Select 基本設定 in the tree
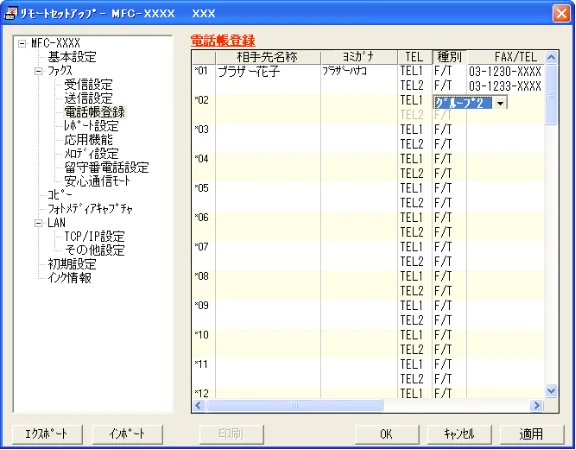576x450 pixels. click(72, 57)
